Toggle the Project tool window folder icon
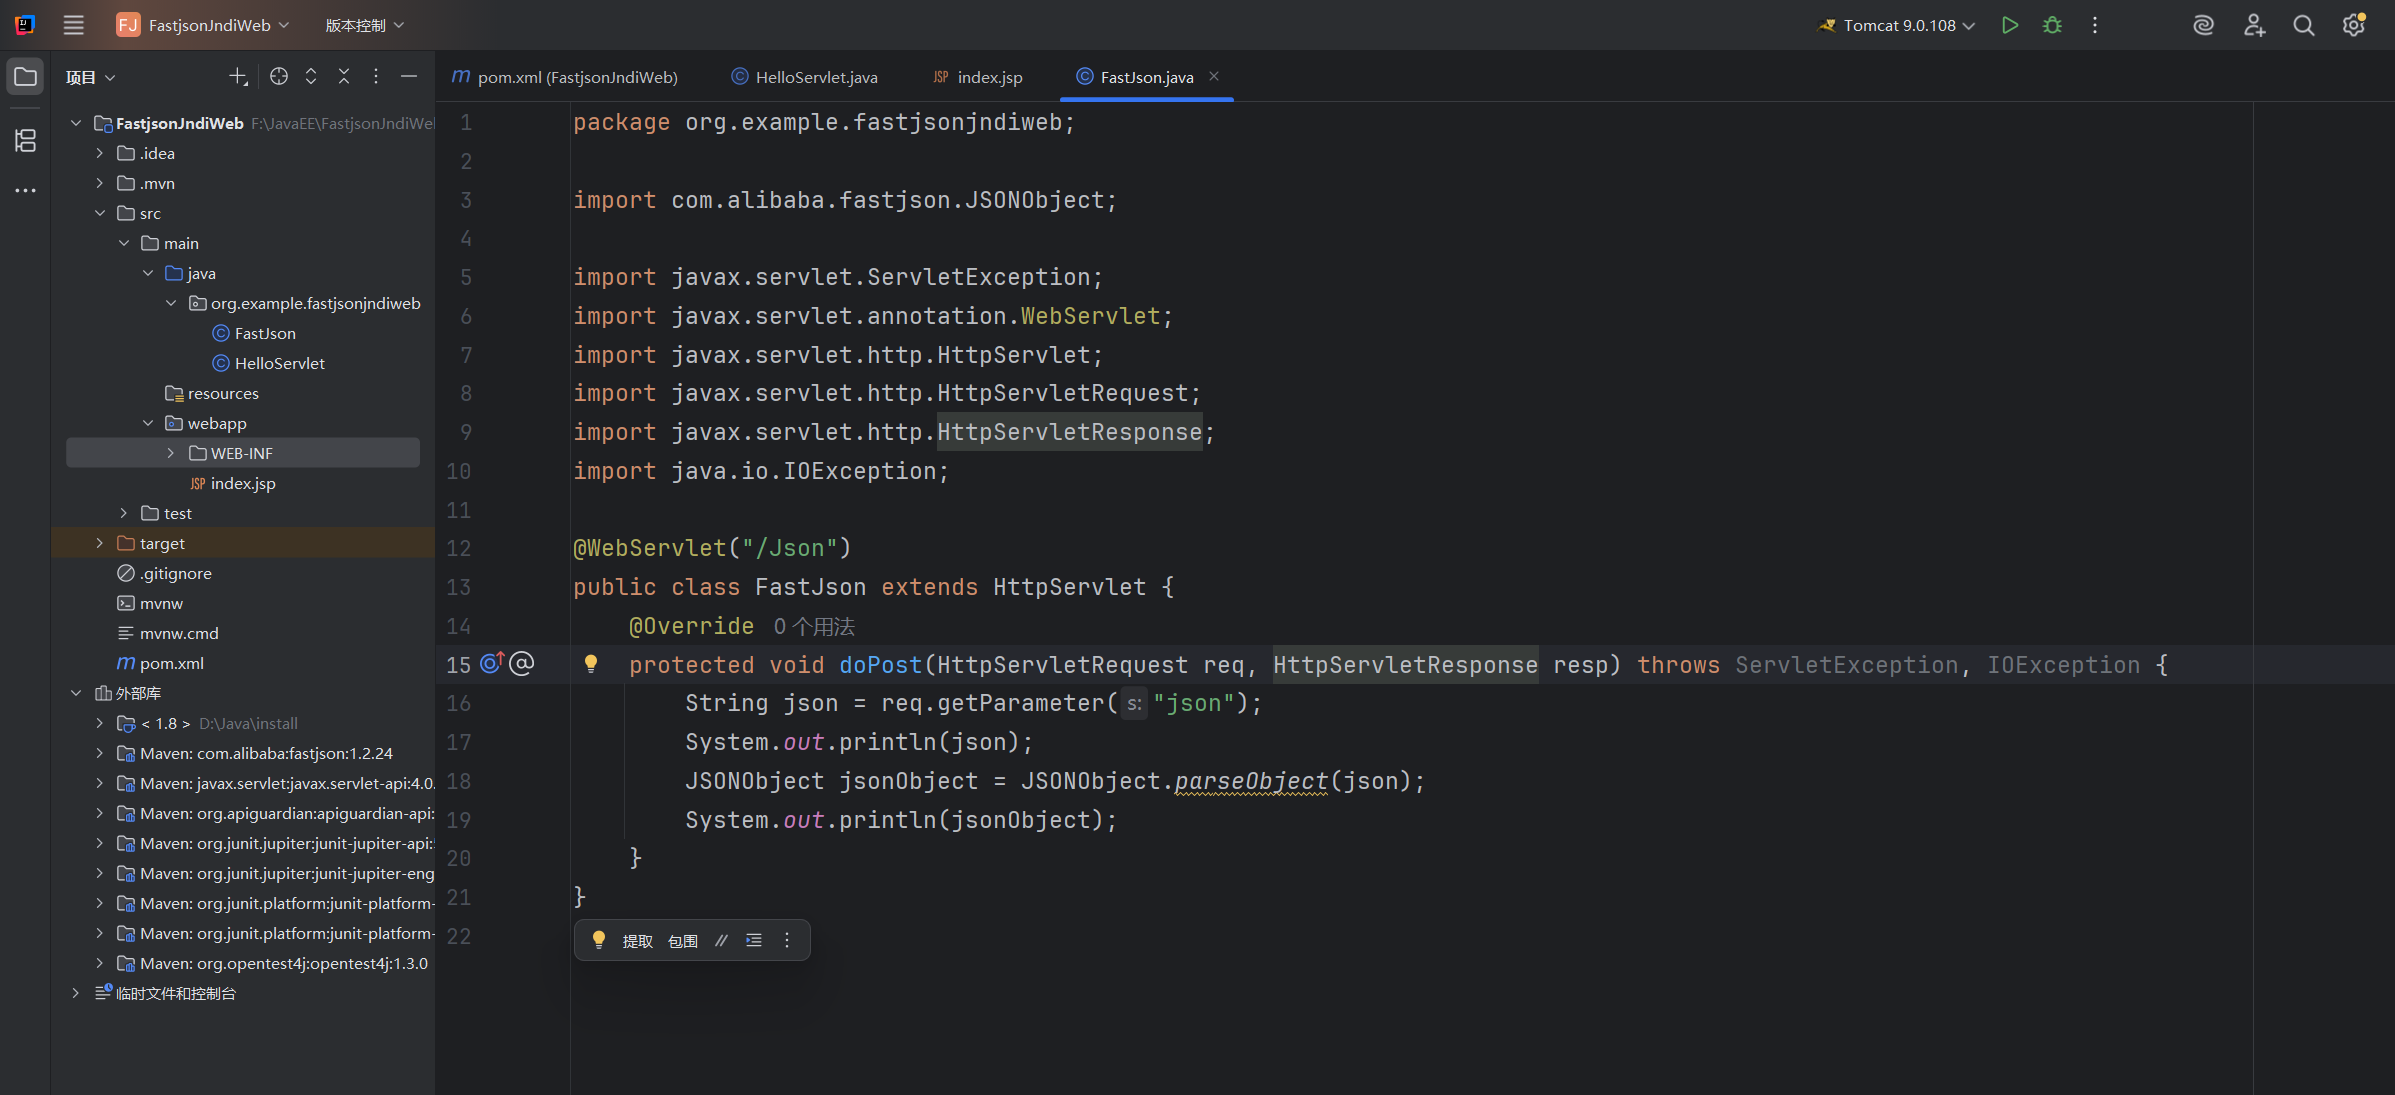Screen dimensions: 2395x1095 [x=25, y=77]
